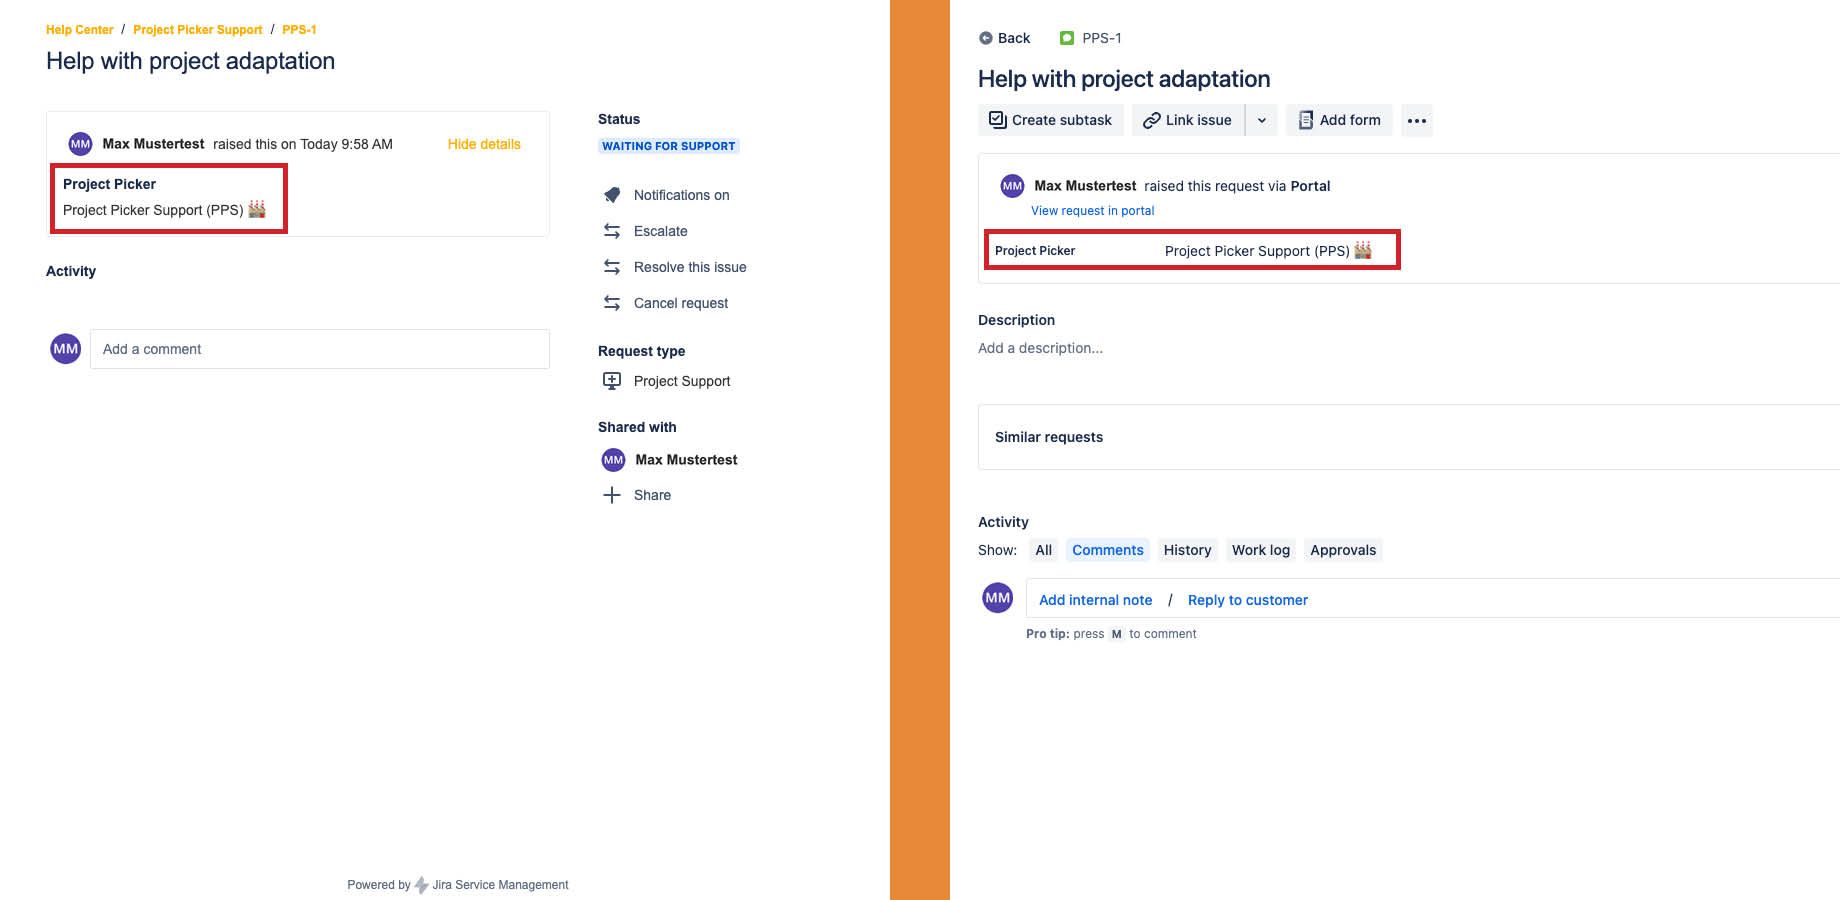Open Help Center breadcrumb link
Image resolution: width=1840 pixels, height=900 pixels.
tap(80, 30)
